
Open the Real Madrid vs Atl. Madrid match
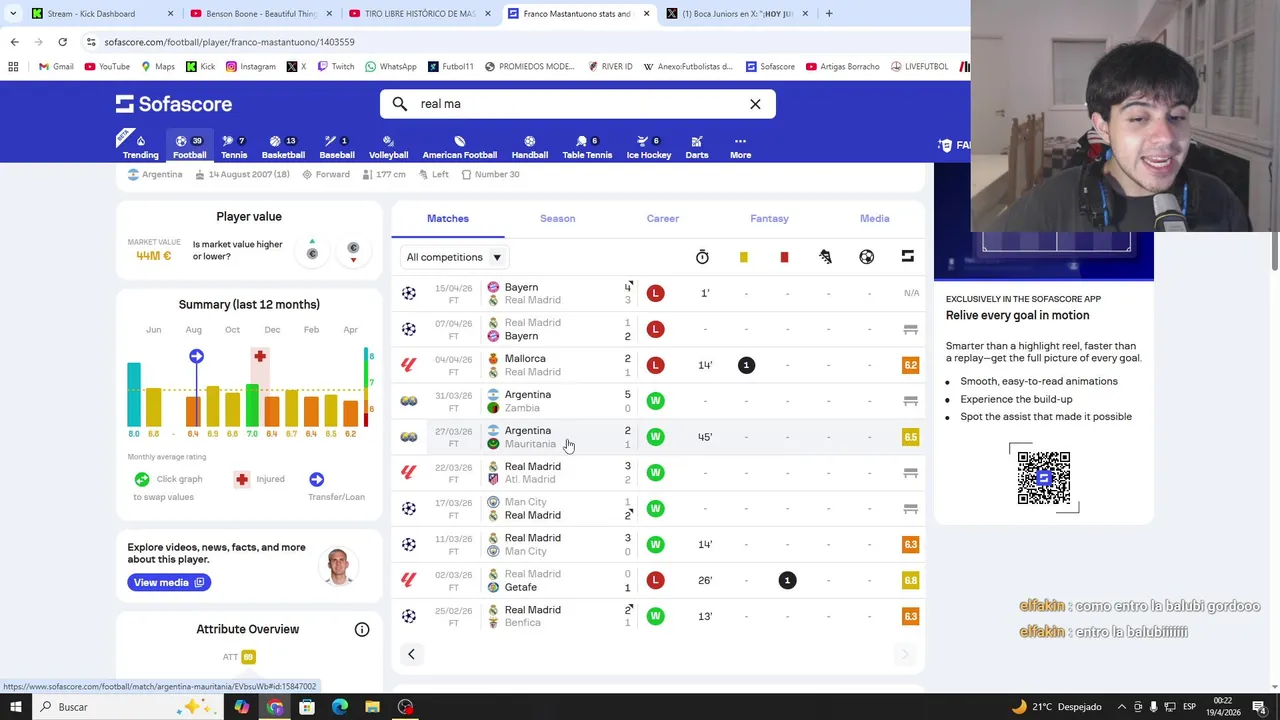[658, 472]
